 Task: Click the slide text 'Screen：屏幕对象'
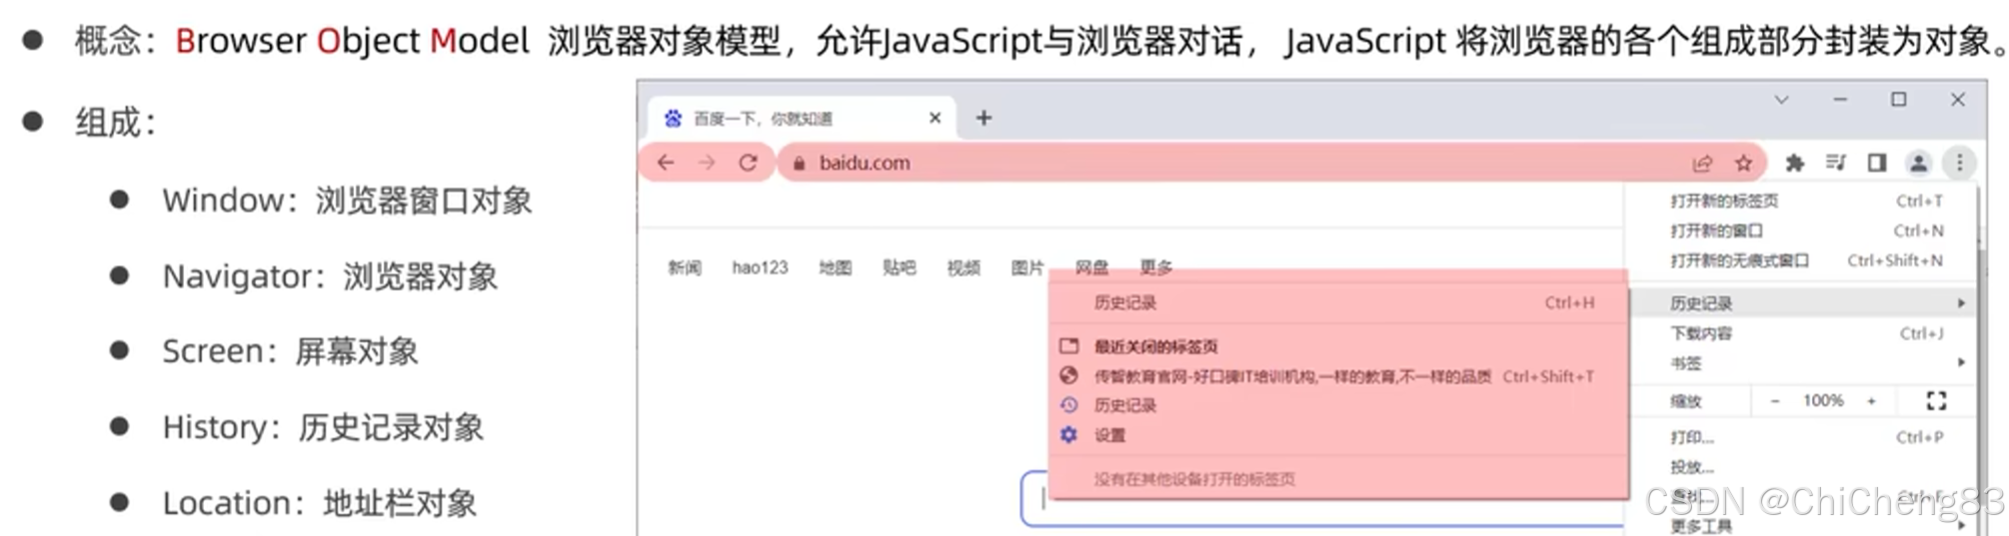pyautogui.click(x=291, y=352)
